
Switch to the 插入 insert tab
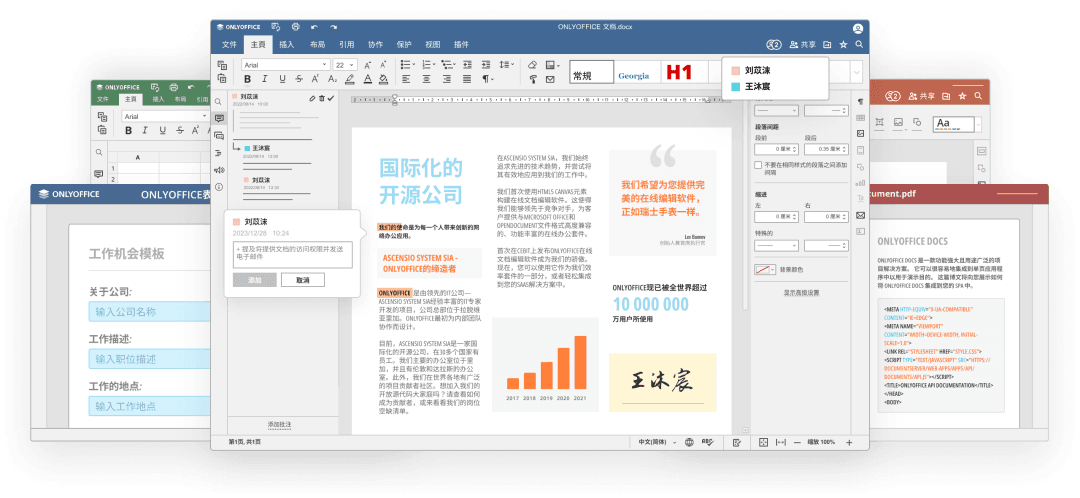pos(287,44)
